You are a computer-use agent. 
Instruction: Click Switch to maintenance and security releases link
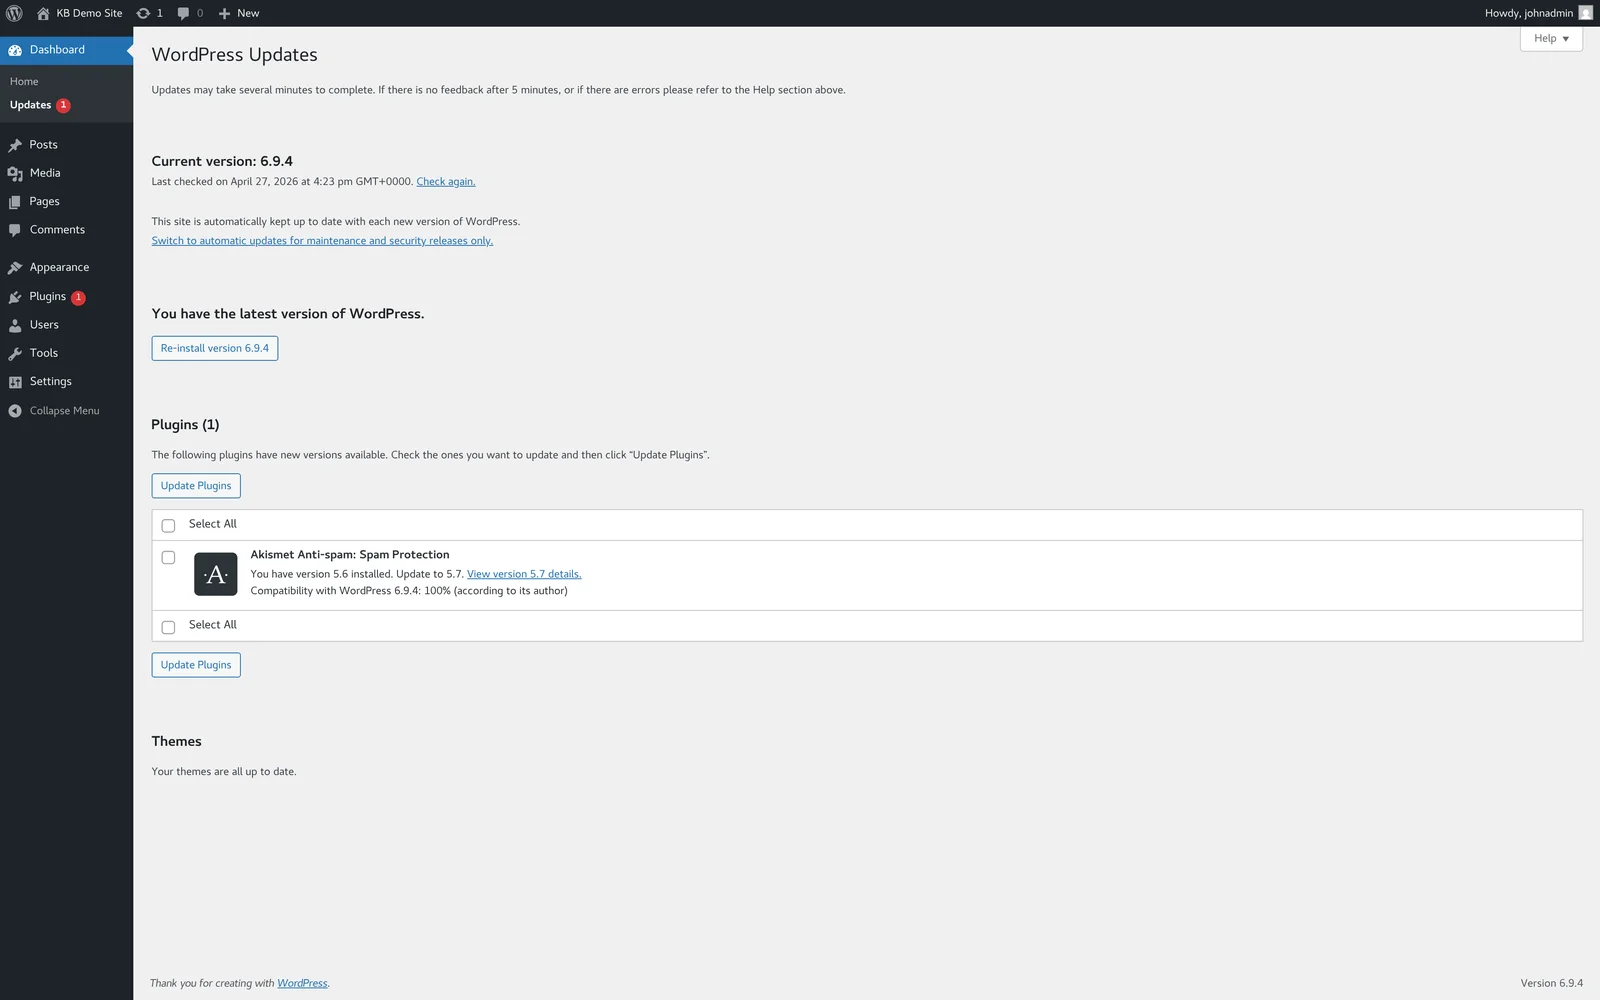pos(322,241)
